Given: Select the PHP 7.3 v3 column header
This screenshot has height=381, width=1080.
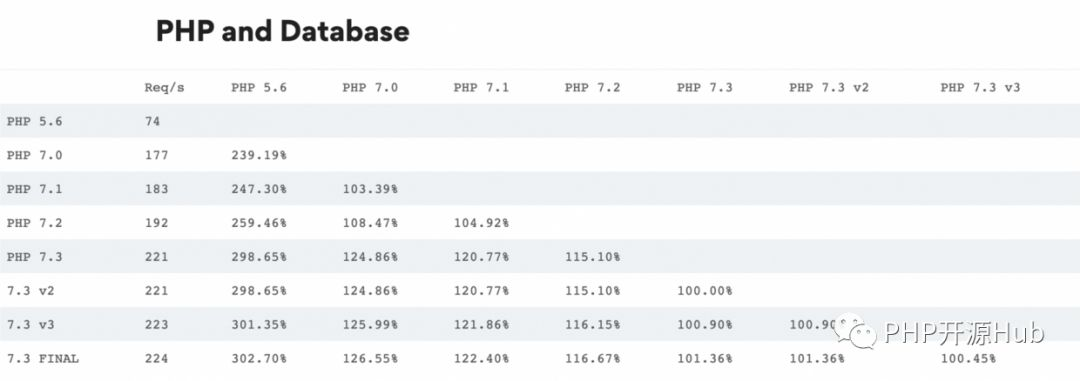Looking at the screenshot, I should point(980,87).
